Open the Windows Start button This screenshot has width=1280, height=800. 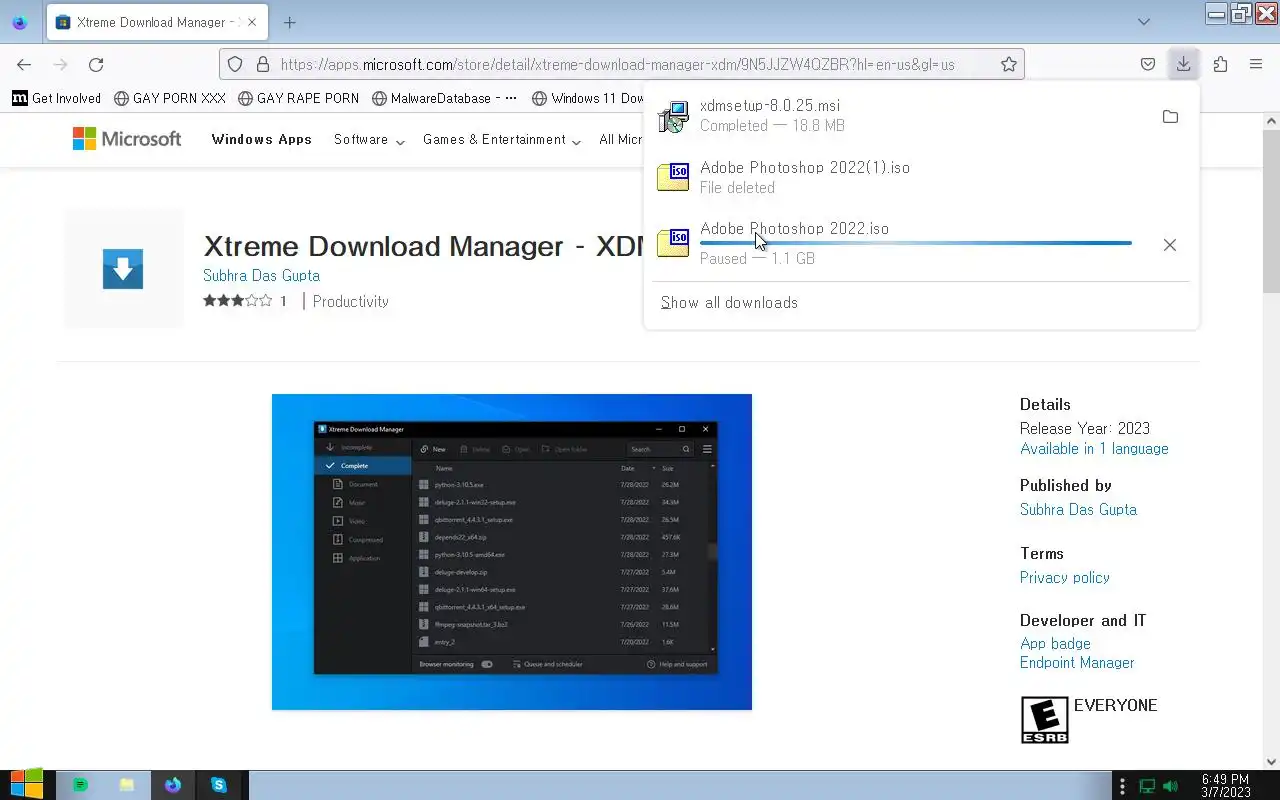tap(27, 785)
